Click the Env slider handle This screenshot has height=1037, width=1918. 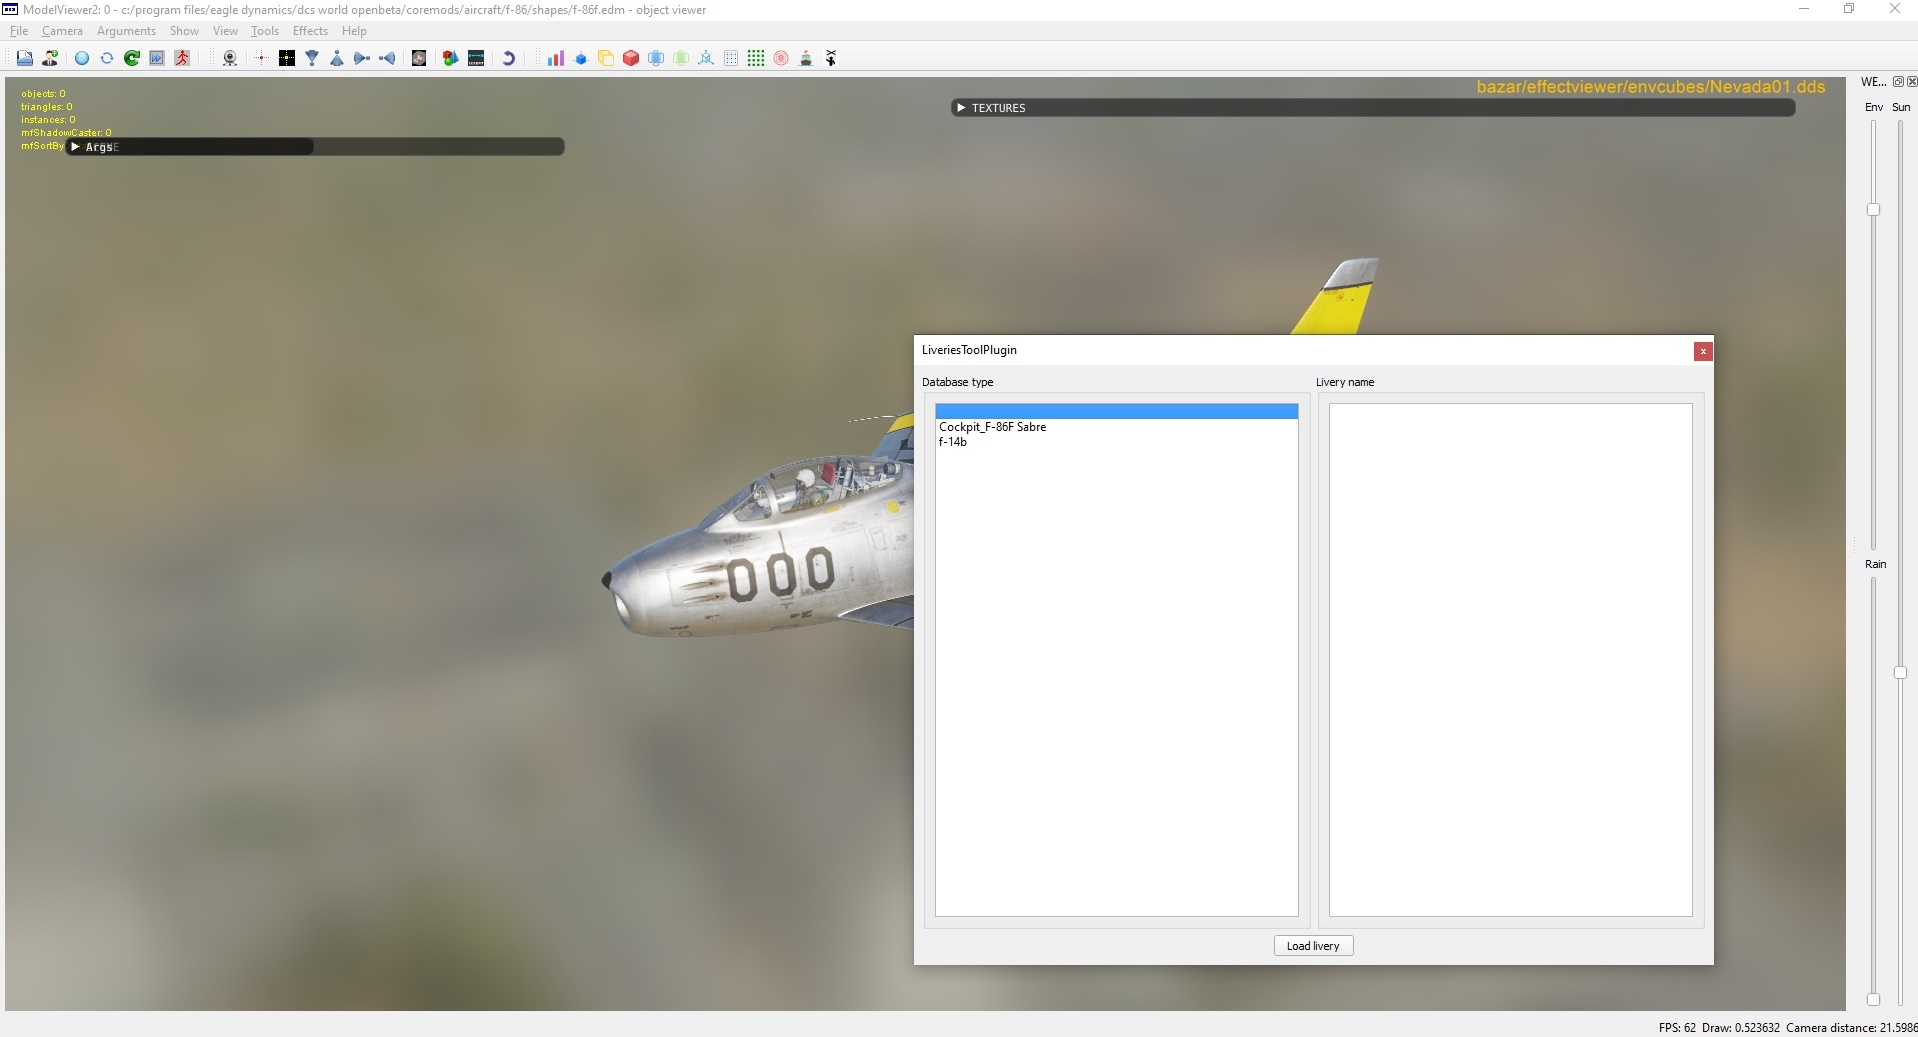click(x=1873, y=210)
